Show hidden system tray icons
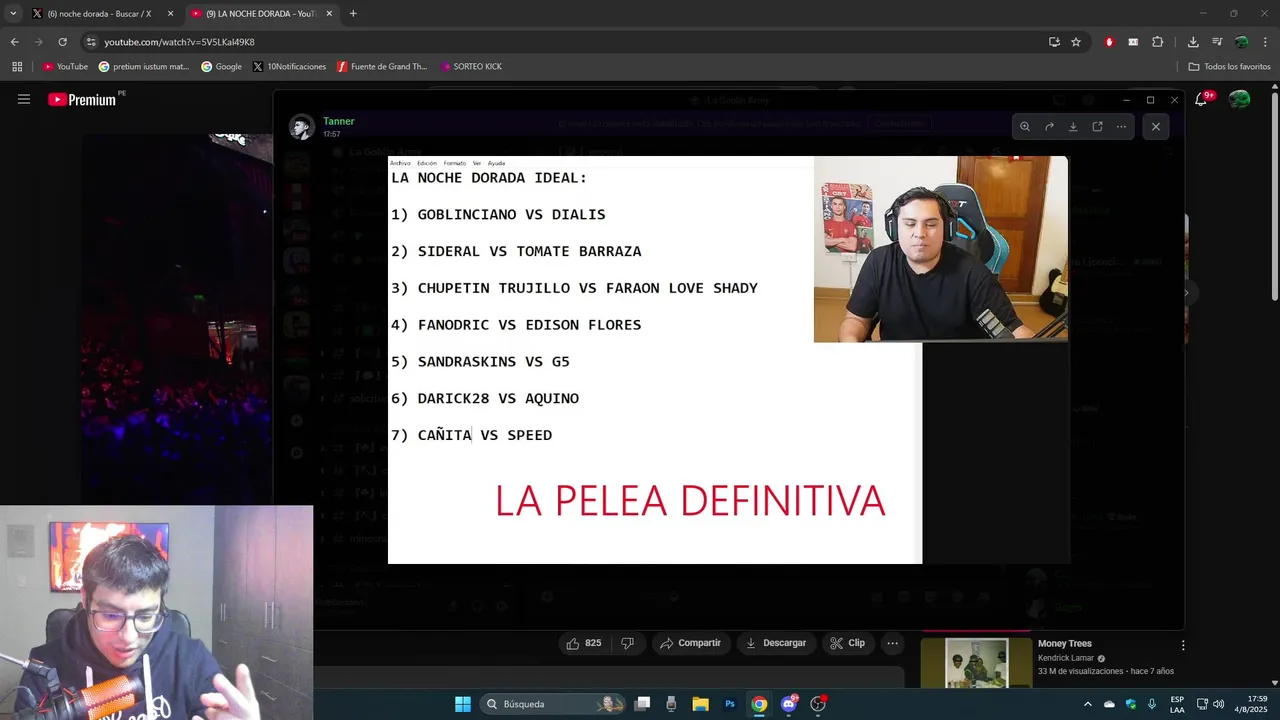The height and width of the screenshot is (720, 1280). [1088, 704]
